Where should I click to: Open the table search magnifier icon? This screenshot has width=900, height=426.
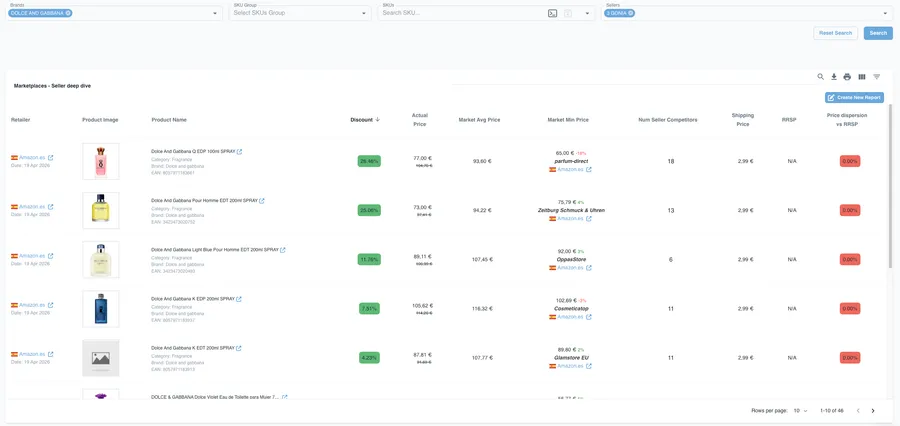[821, 76]
